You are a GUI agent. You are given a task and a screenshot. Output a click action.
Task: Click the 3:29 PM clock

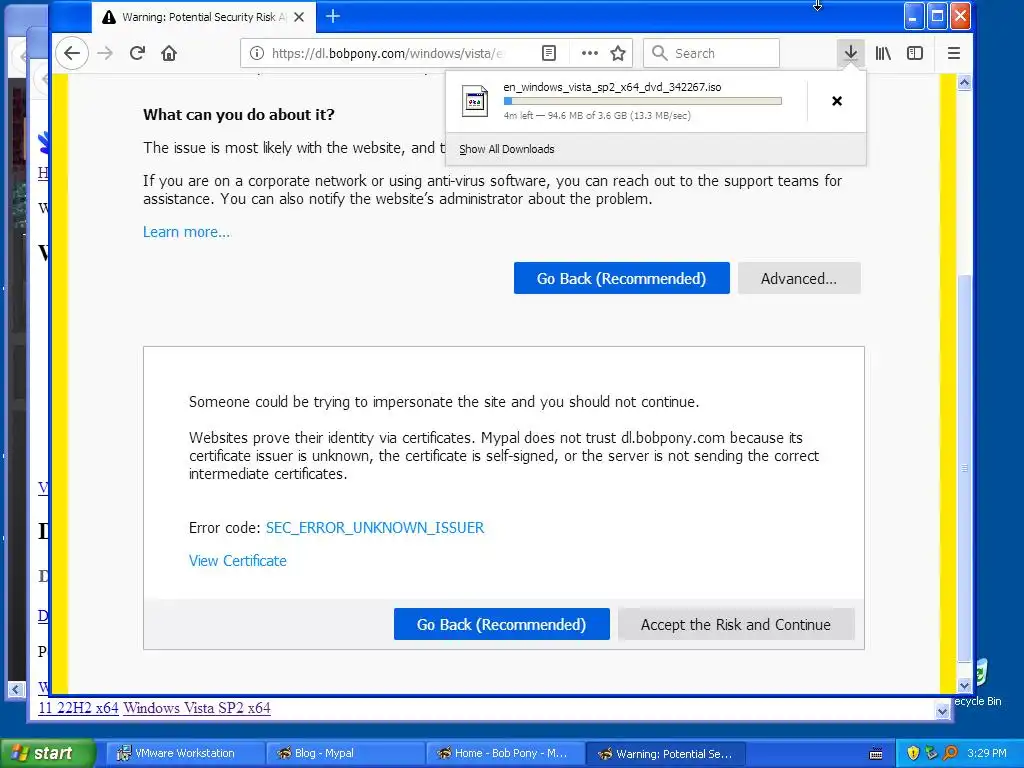tap(987, 753)
